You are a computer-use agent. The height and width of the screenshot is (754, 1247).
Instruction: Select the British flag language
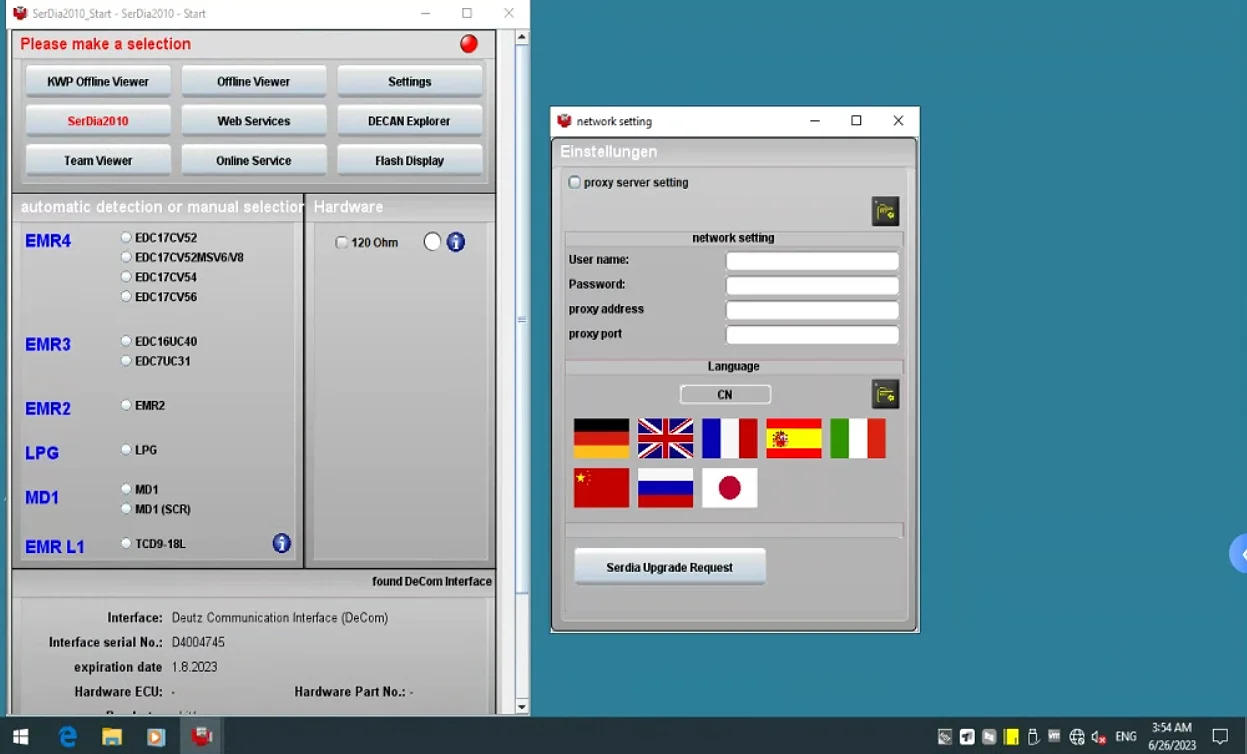[665, 438]
